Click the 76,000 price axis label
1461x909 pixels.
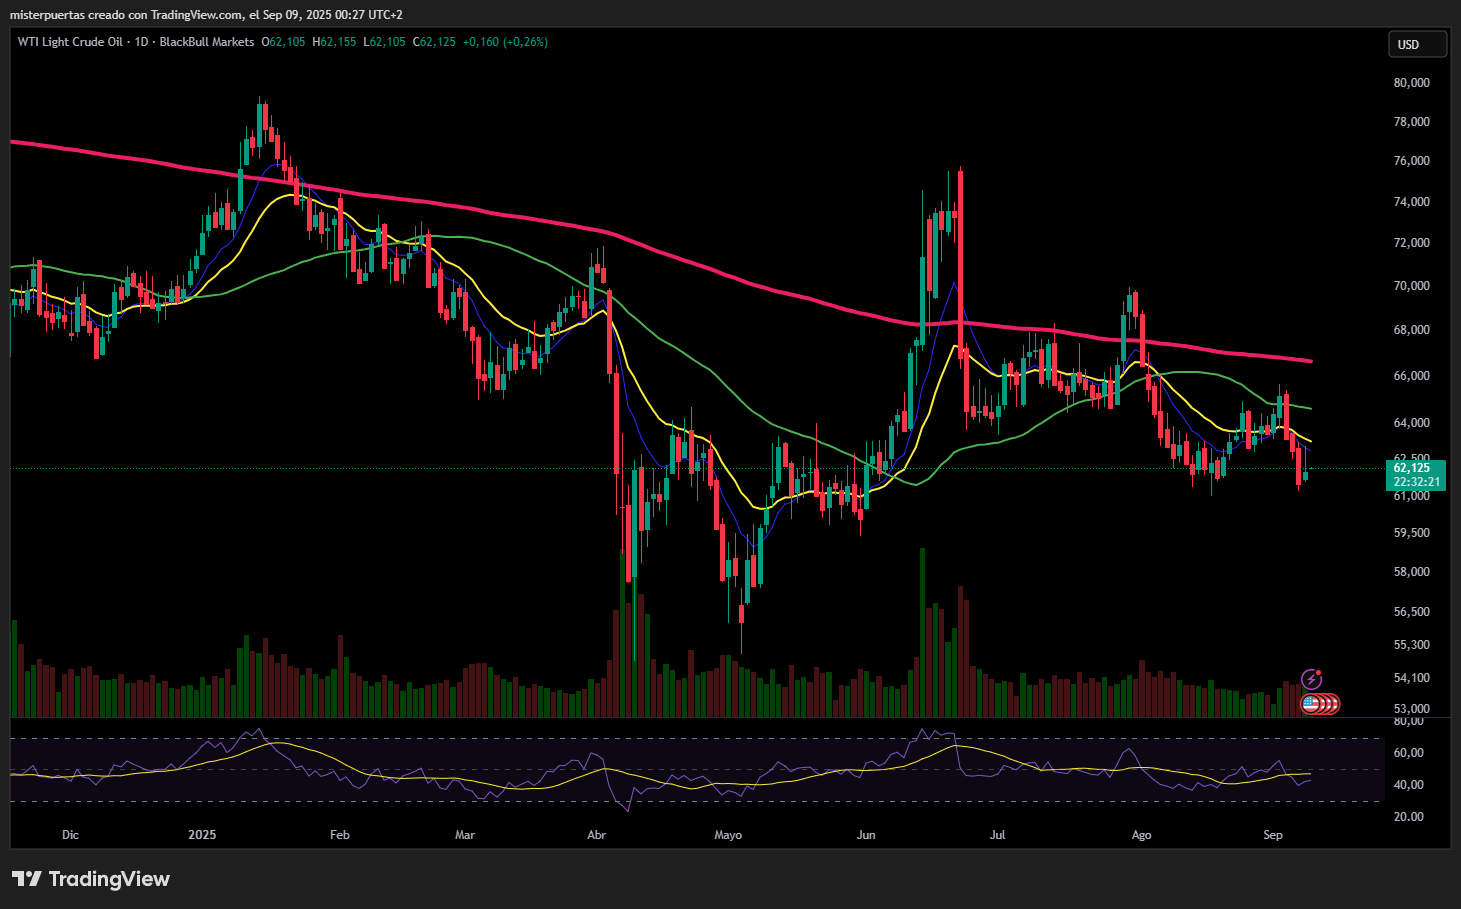(1411, 161)
